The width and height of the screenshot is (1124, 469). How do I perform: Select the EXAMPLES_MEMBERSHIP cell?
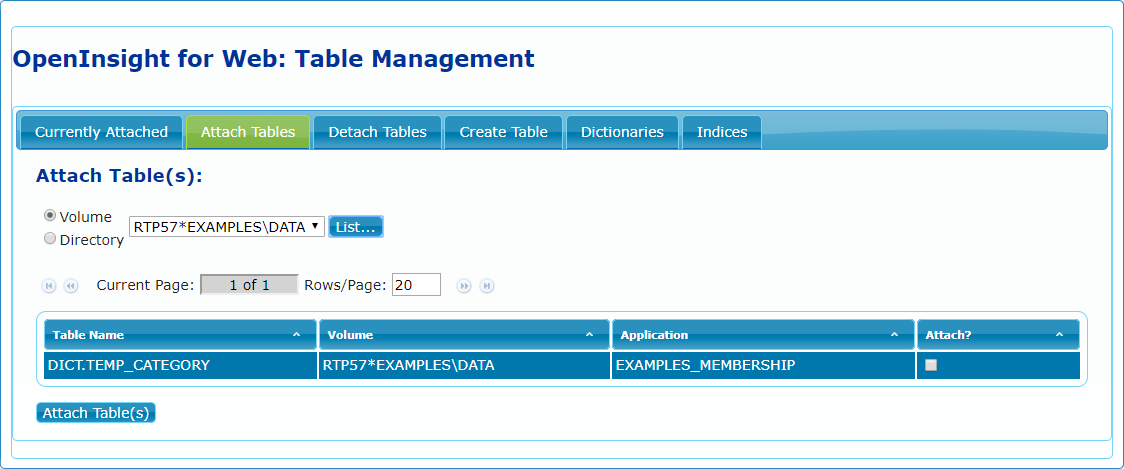coord(763,365)
